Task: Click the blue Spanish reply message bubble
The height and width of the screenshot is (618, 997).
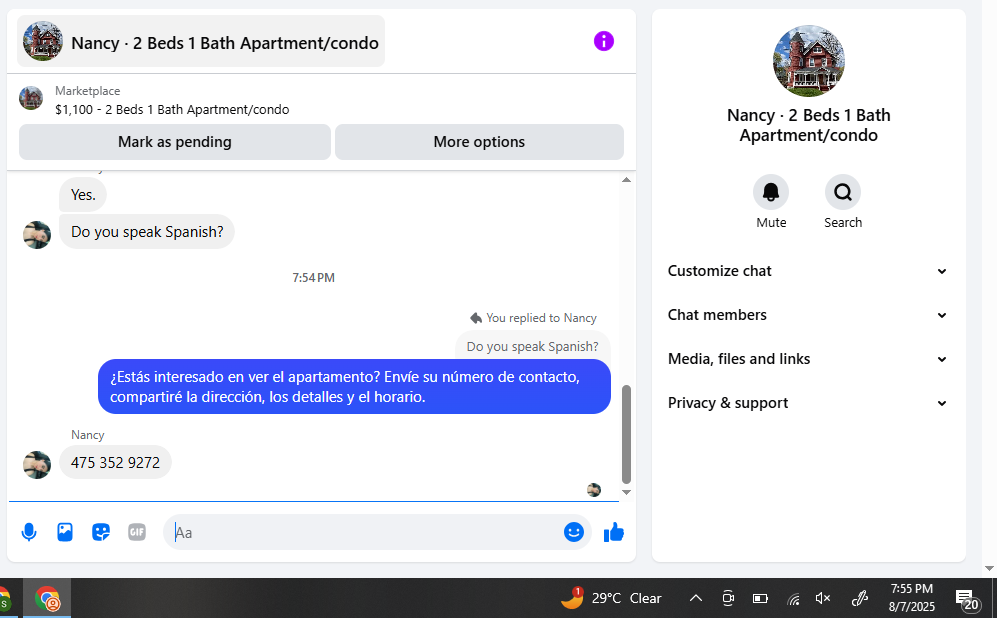Action: pyautogui.click(x=354, y=387)
